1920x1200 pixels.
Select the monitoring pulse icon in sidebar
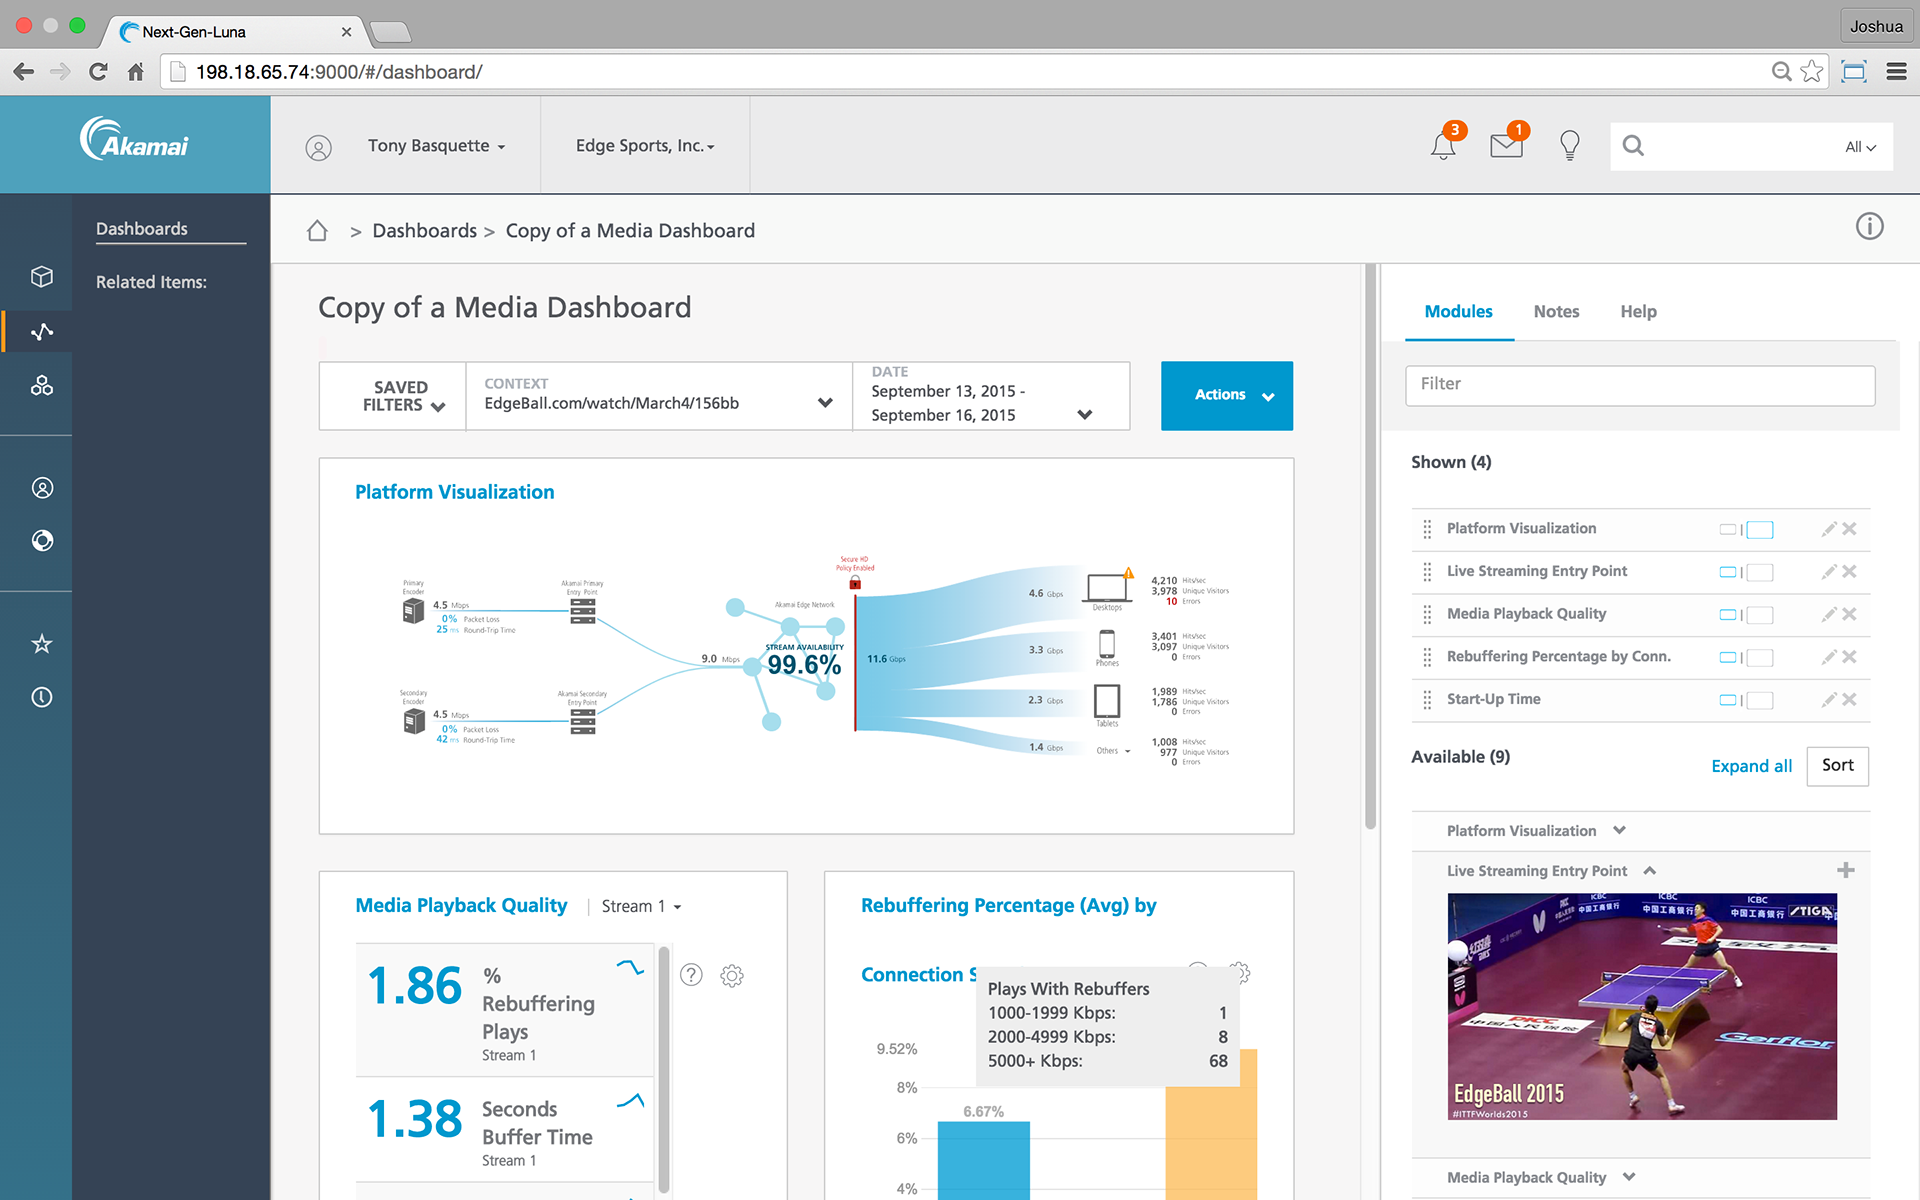[x=42, y=331]
